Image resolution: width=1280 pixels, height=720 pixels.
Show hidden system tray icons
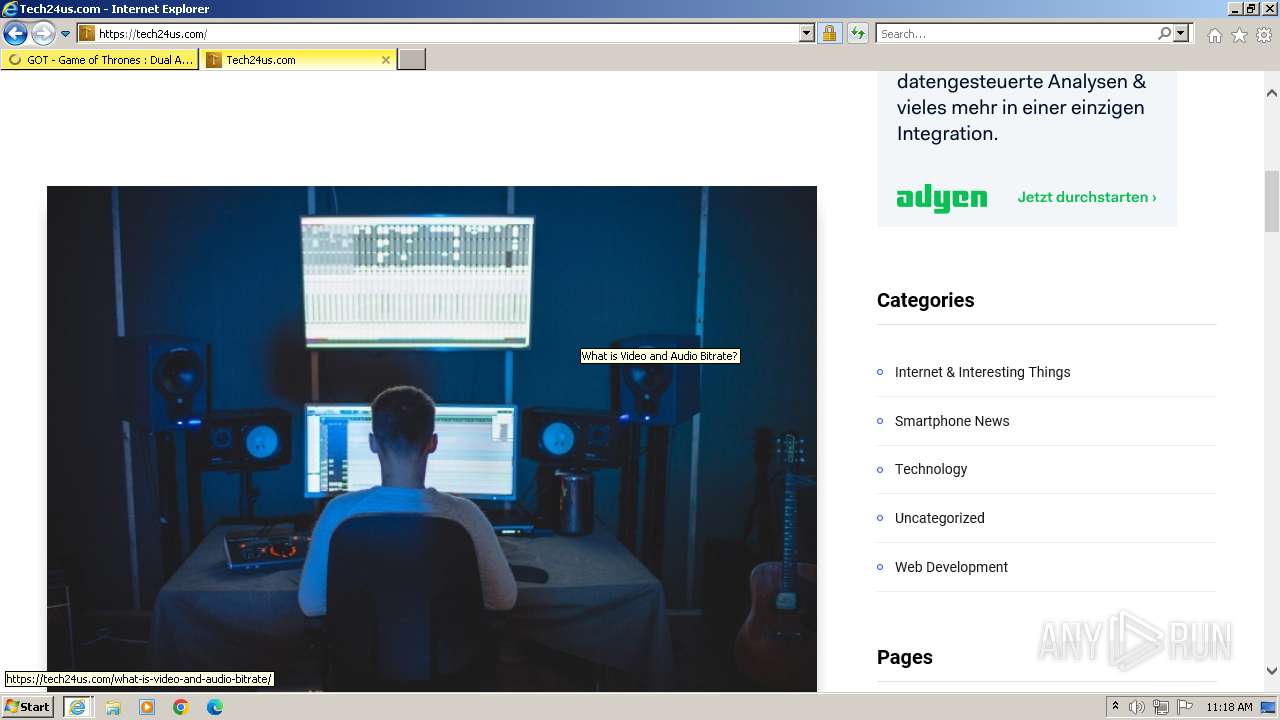click(x=1115, y=707)
